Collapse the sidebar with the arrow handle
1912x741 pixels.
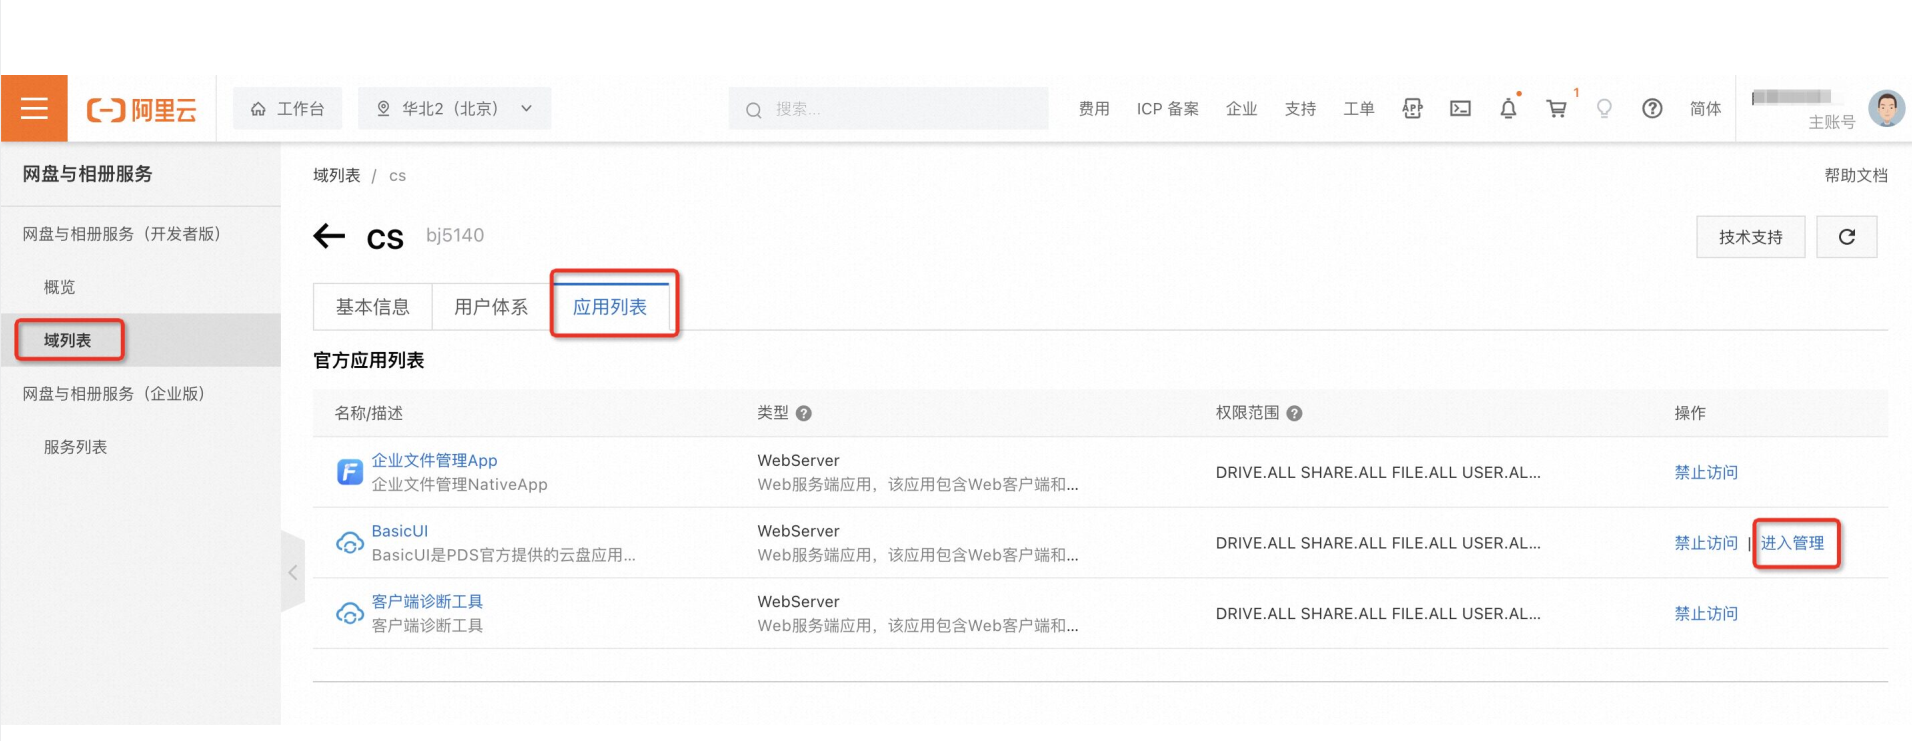click(x=293, y=572)
